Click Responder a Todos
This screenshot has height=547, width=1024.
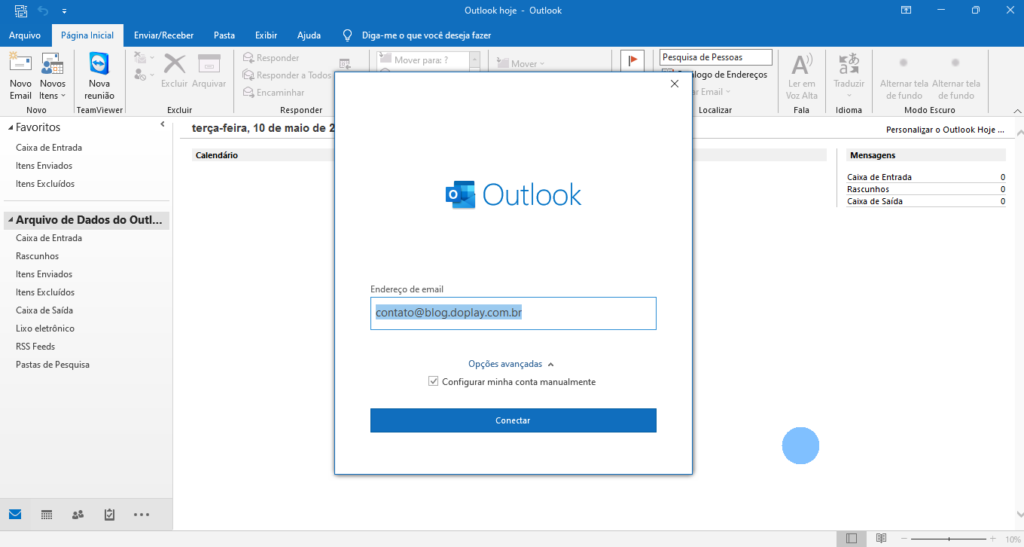[x=287, y=75]
